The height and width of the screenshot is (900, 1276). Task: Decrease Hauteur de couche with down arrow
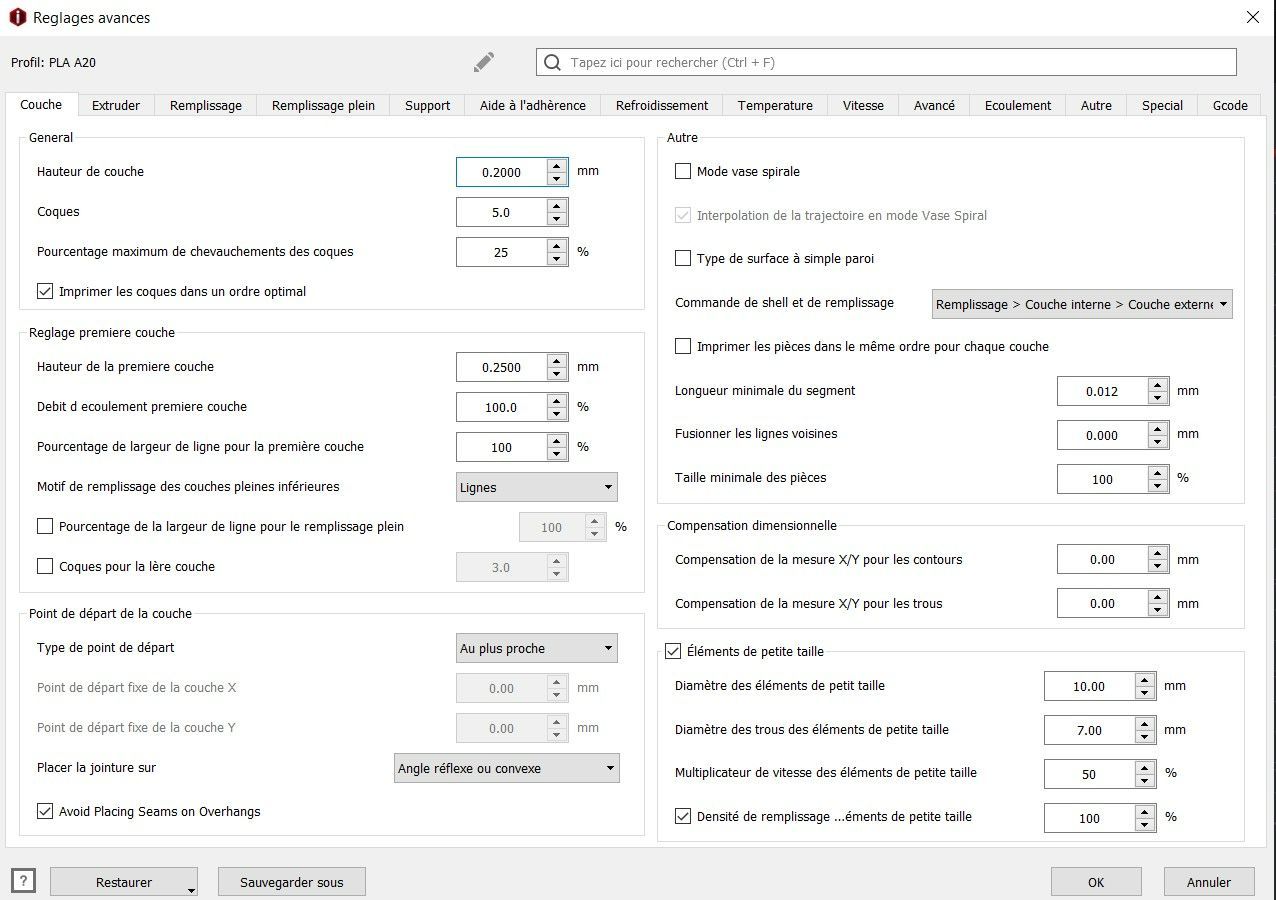[557, 179]
